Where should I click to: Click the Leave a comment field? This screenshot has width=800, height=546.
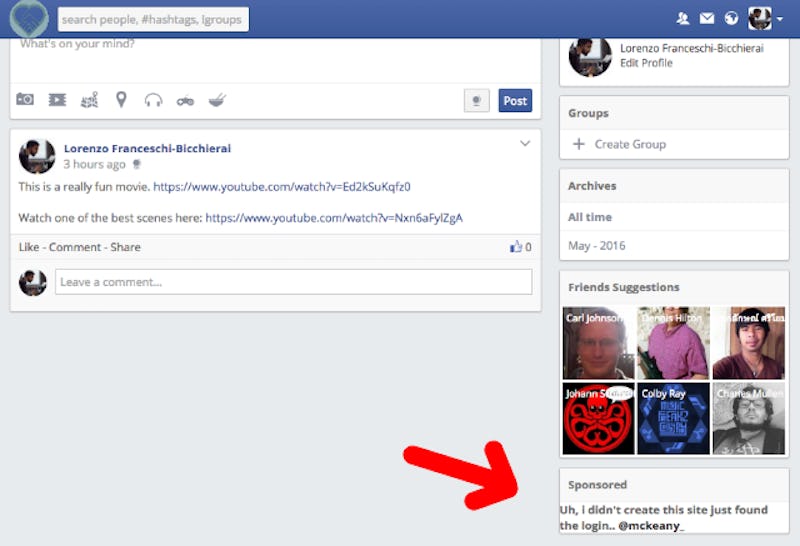[x=293, y=282]
